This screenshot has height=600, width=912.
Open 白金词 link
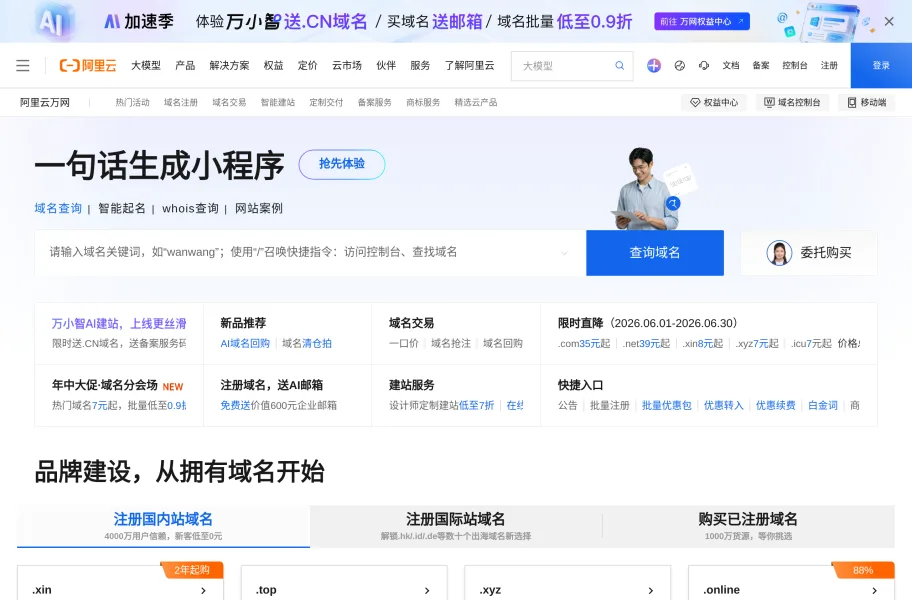823,406
